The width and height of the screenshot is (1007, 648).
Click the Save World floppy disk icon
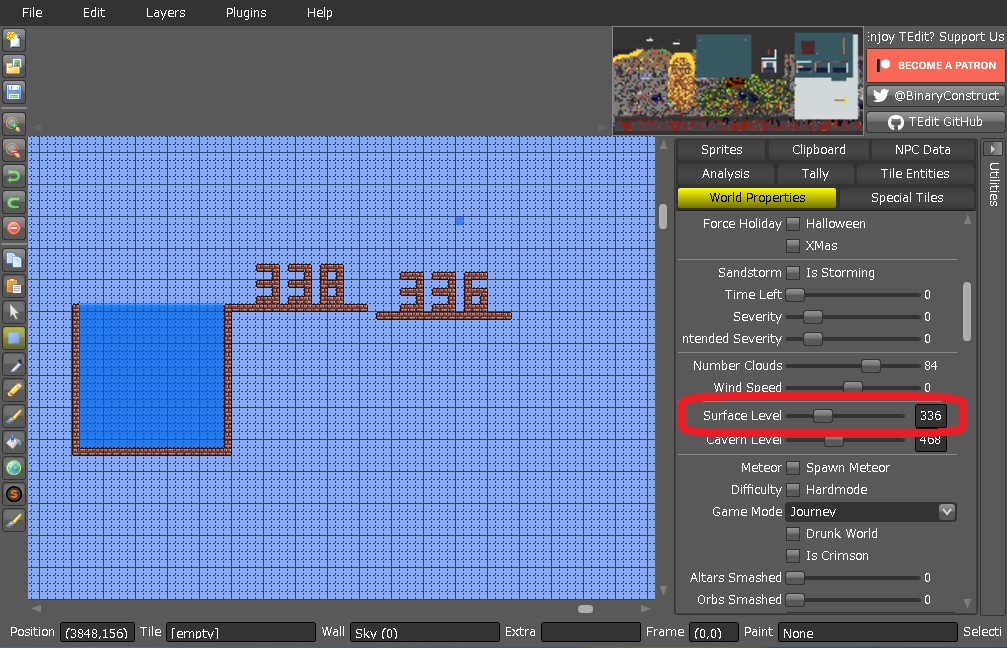click(14, 92)
